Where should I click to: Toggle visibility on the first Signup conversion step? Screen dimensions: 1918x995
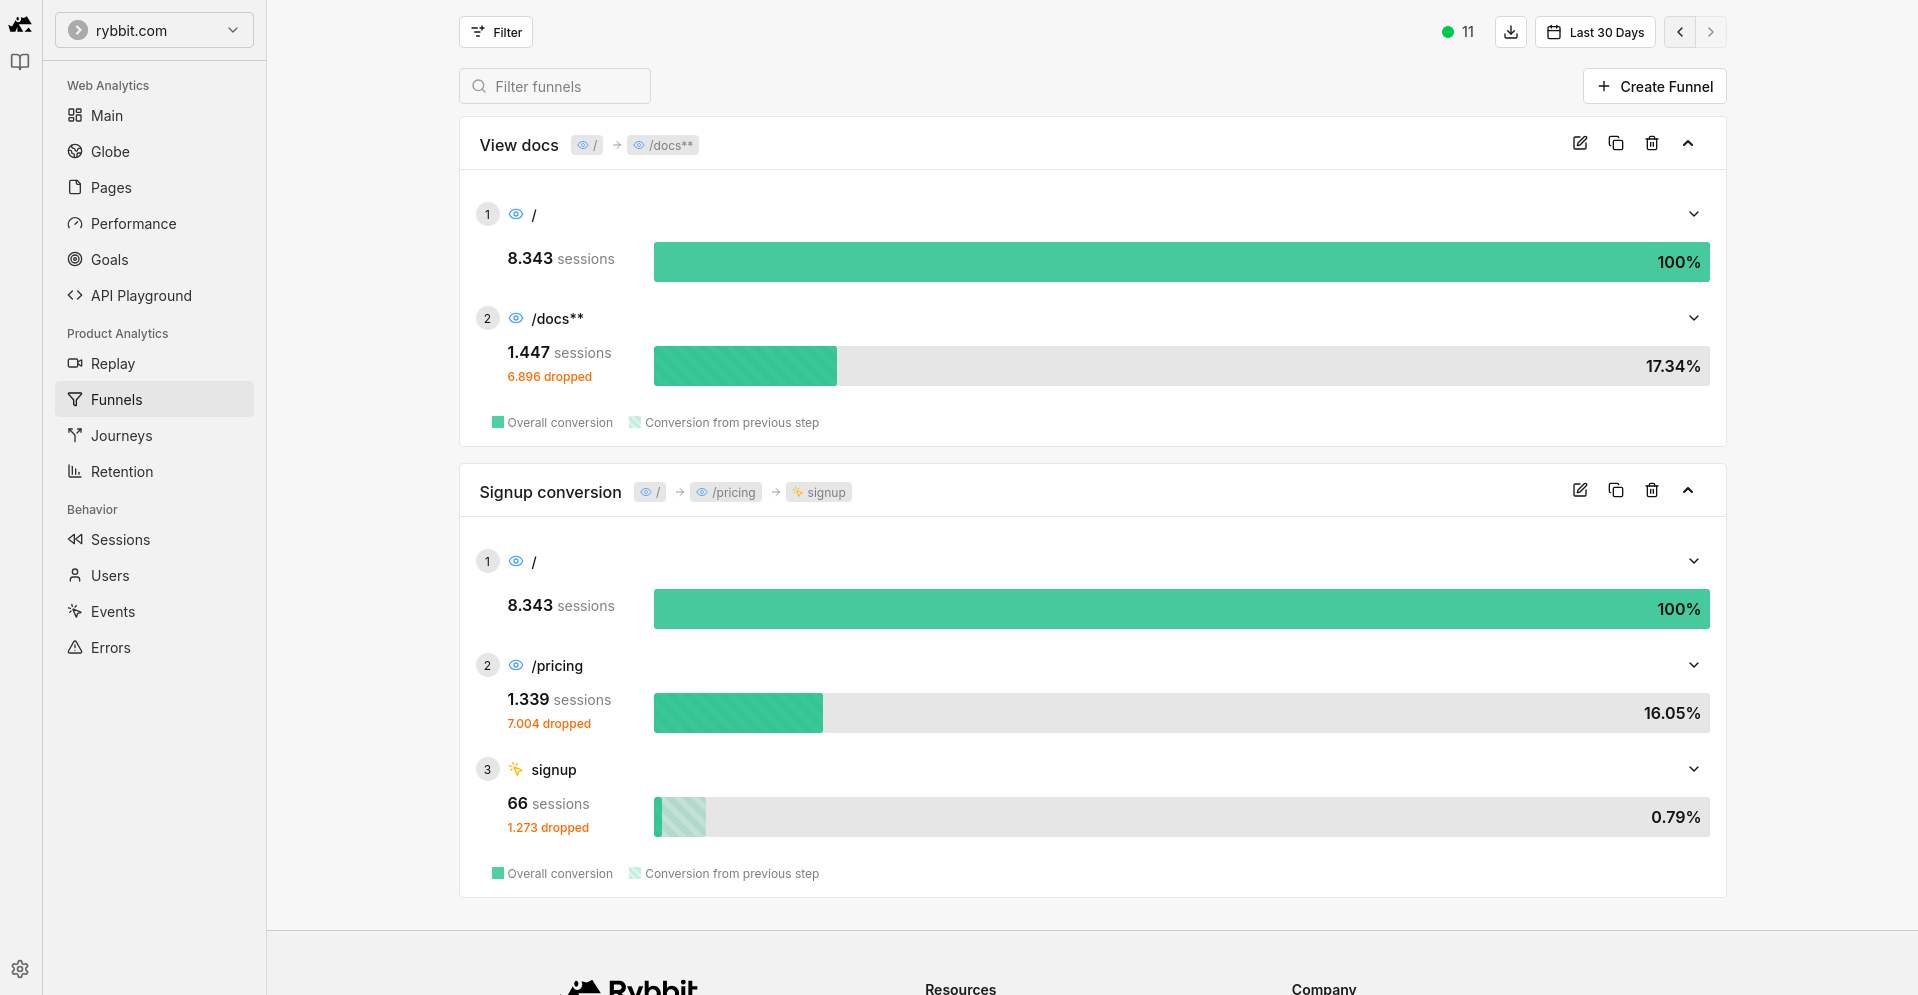[x=516, y=561]
